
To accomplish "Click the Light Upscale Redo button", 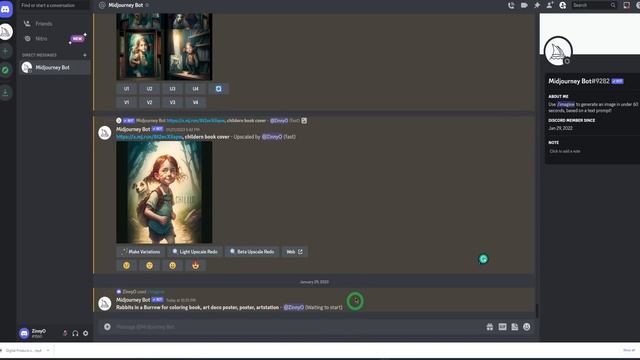I will pos(195,252).
